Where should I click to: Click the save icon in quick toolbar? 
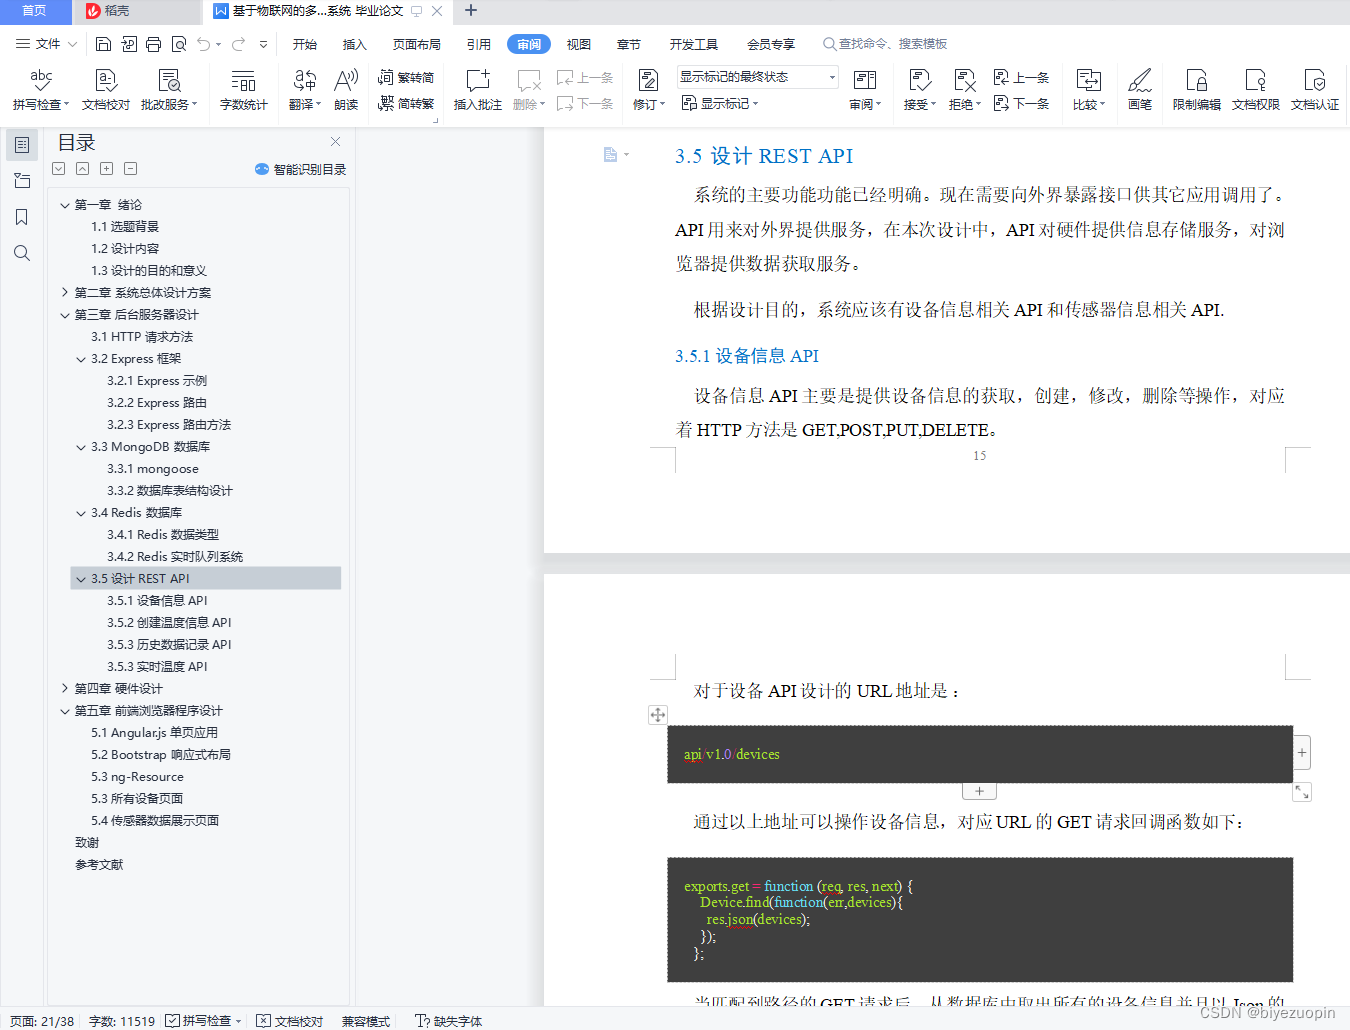(x=103, y=44)
